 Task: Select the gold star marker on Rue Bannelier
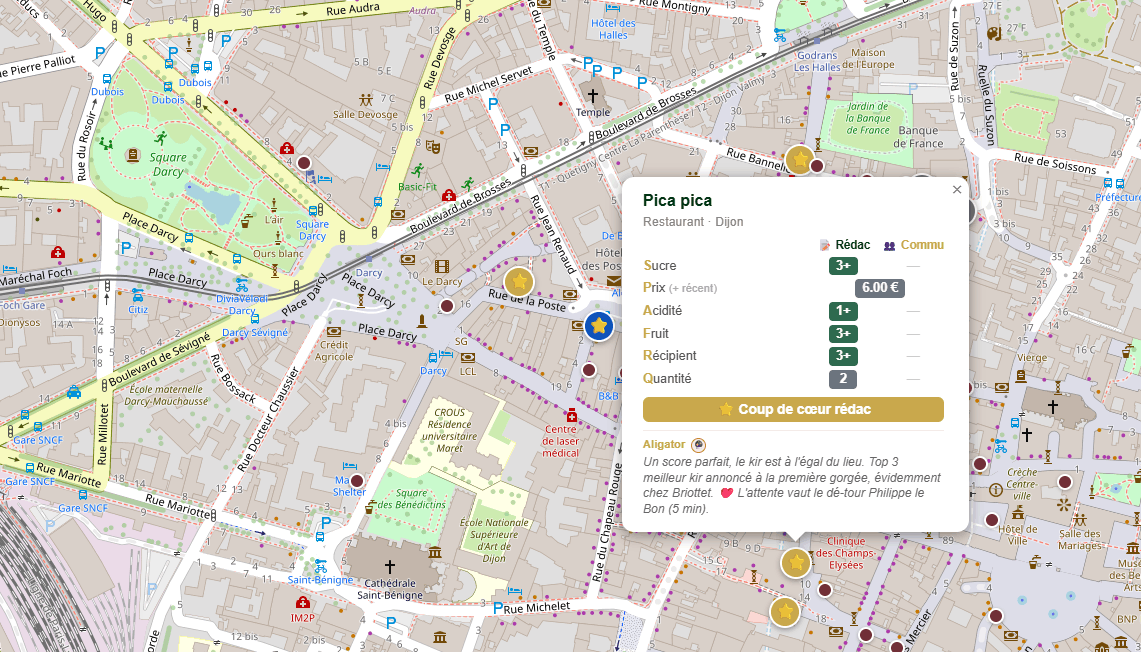pos(800,159)
